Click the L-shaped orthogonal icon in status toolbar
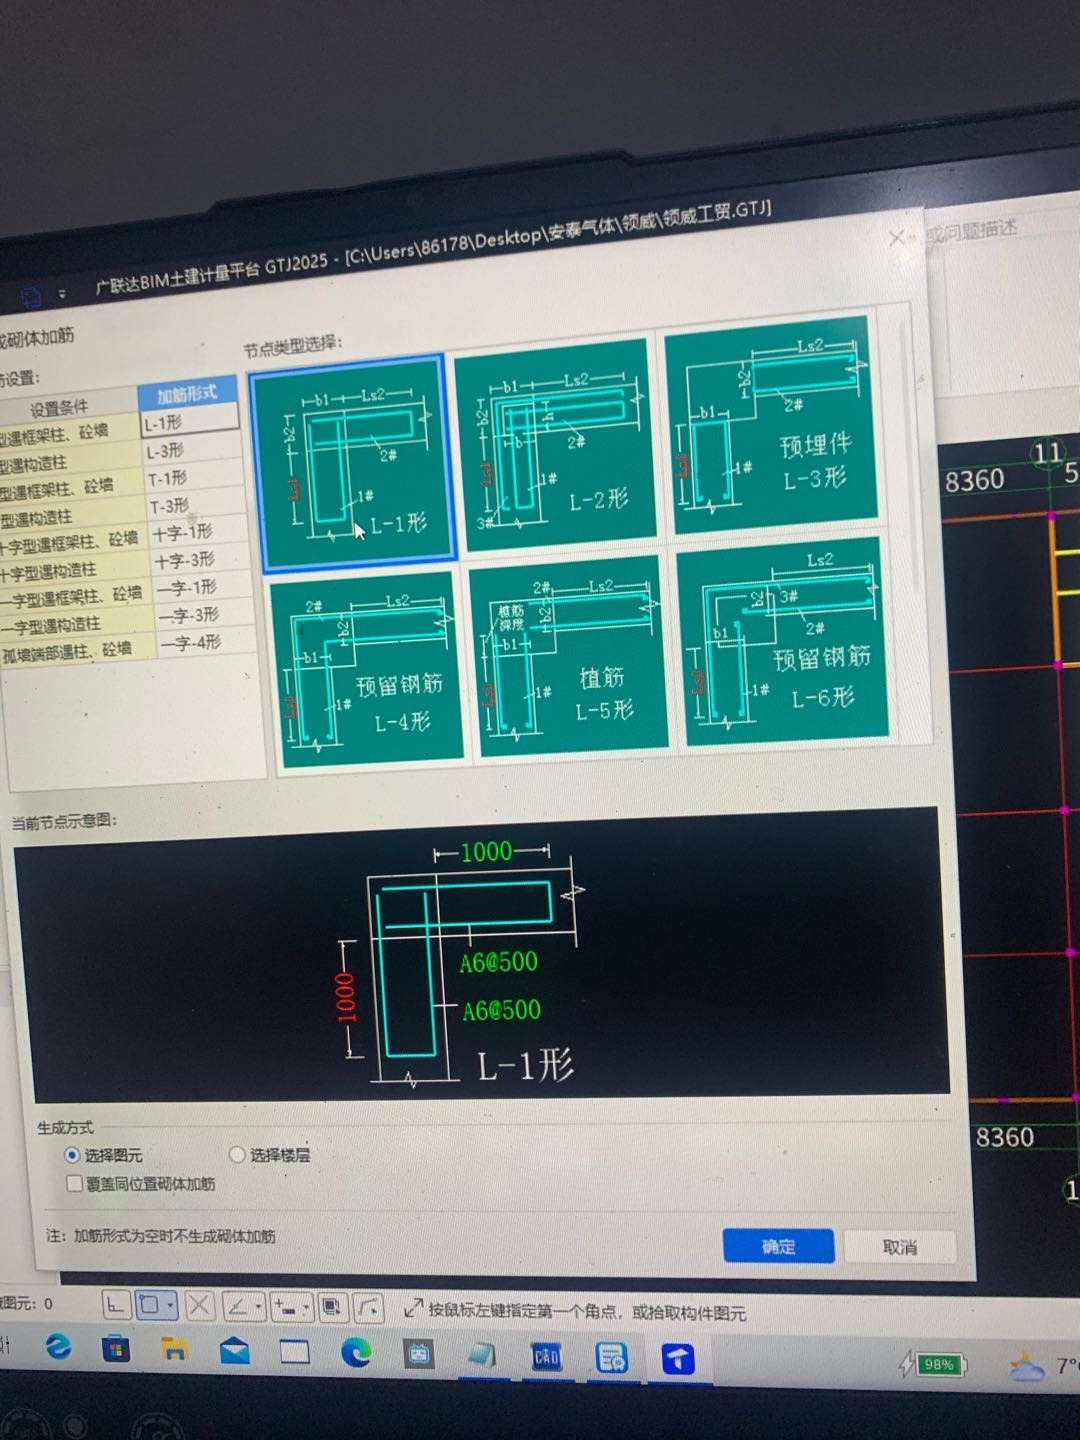 [x=115, y=1305]
